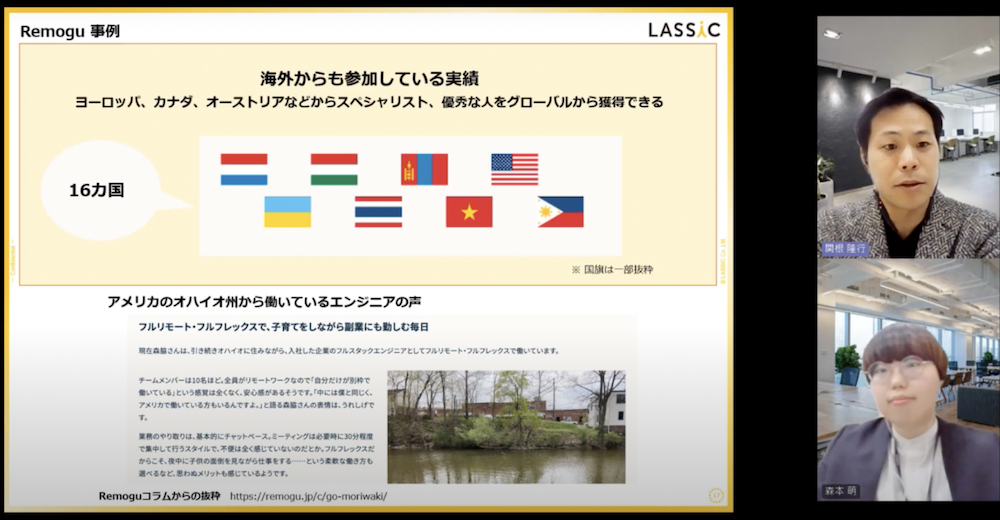Click the Thailand flag
Viewport: 1000px width, 520px height.
[378, 212]
